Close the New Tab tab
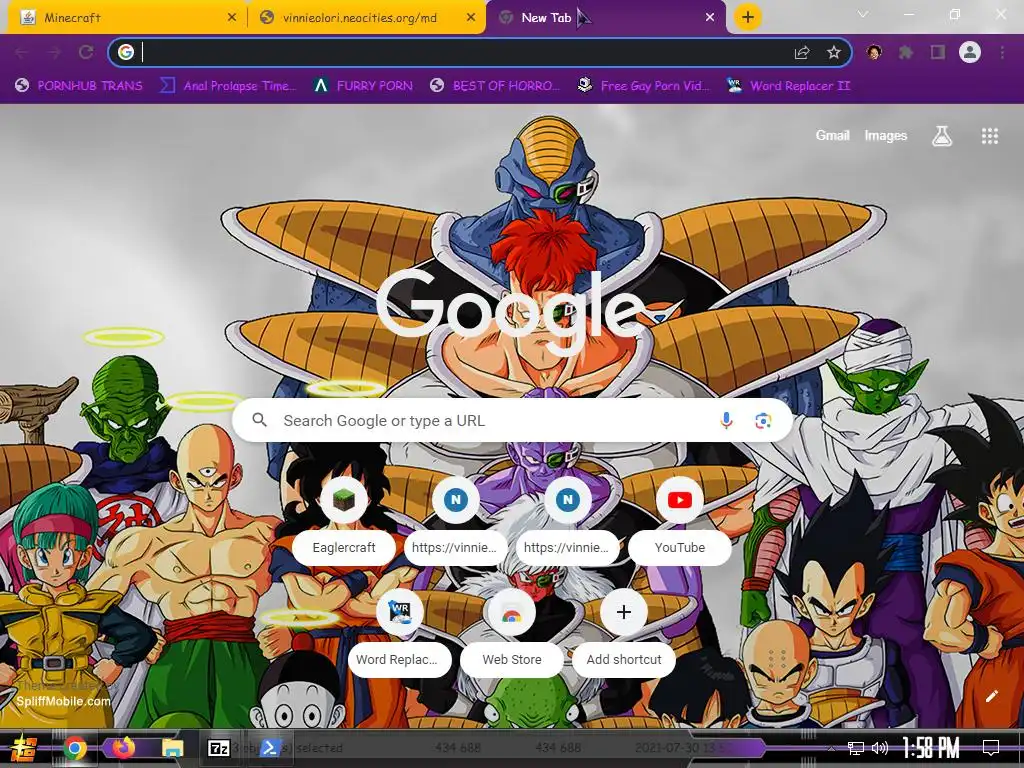Viewport: 1024px width, 768px height. tap(710, 18)
